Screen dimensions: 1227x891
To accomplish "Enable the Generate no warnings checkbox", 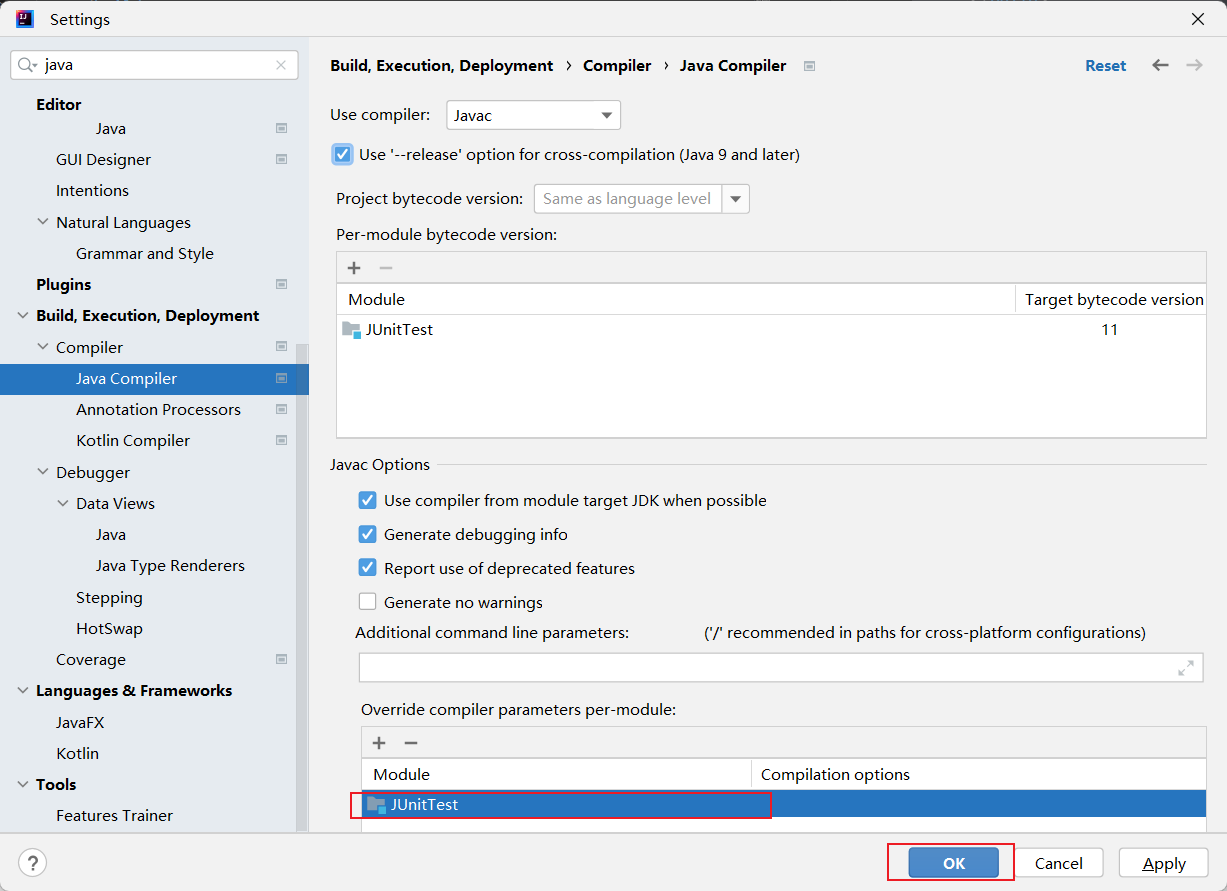I will 367,602.
